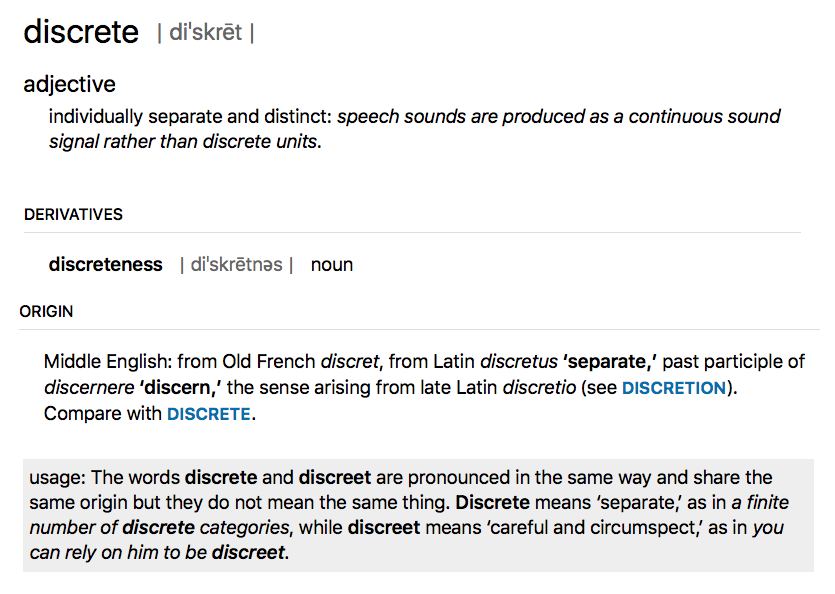This screenshot has height=594, width=835.
Task: Click bold 'Discrete' starting the usage note's second sentence
Action: 492,502
